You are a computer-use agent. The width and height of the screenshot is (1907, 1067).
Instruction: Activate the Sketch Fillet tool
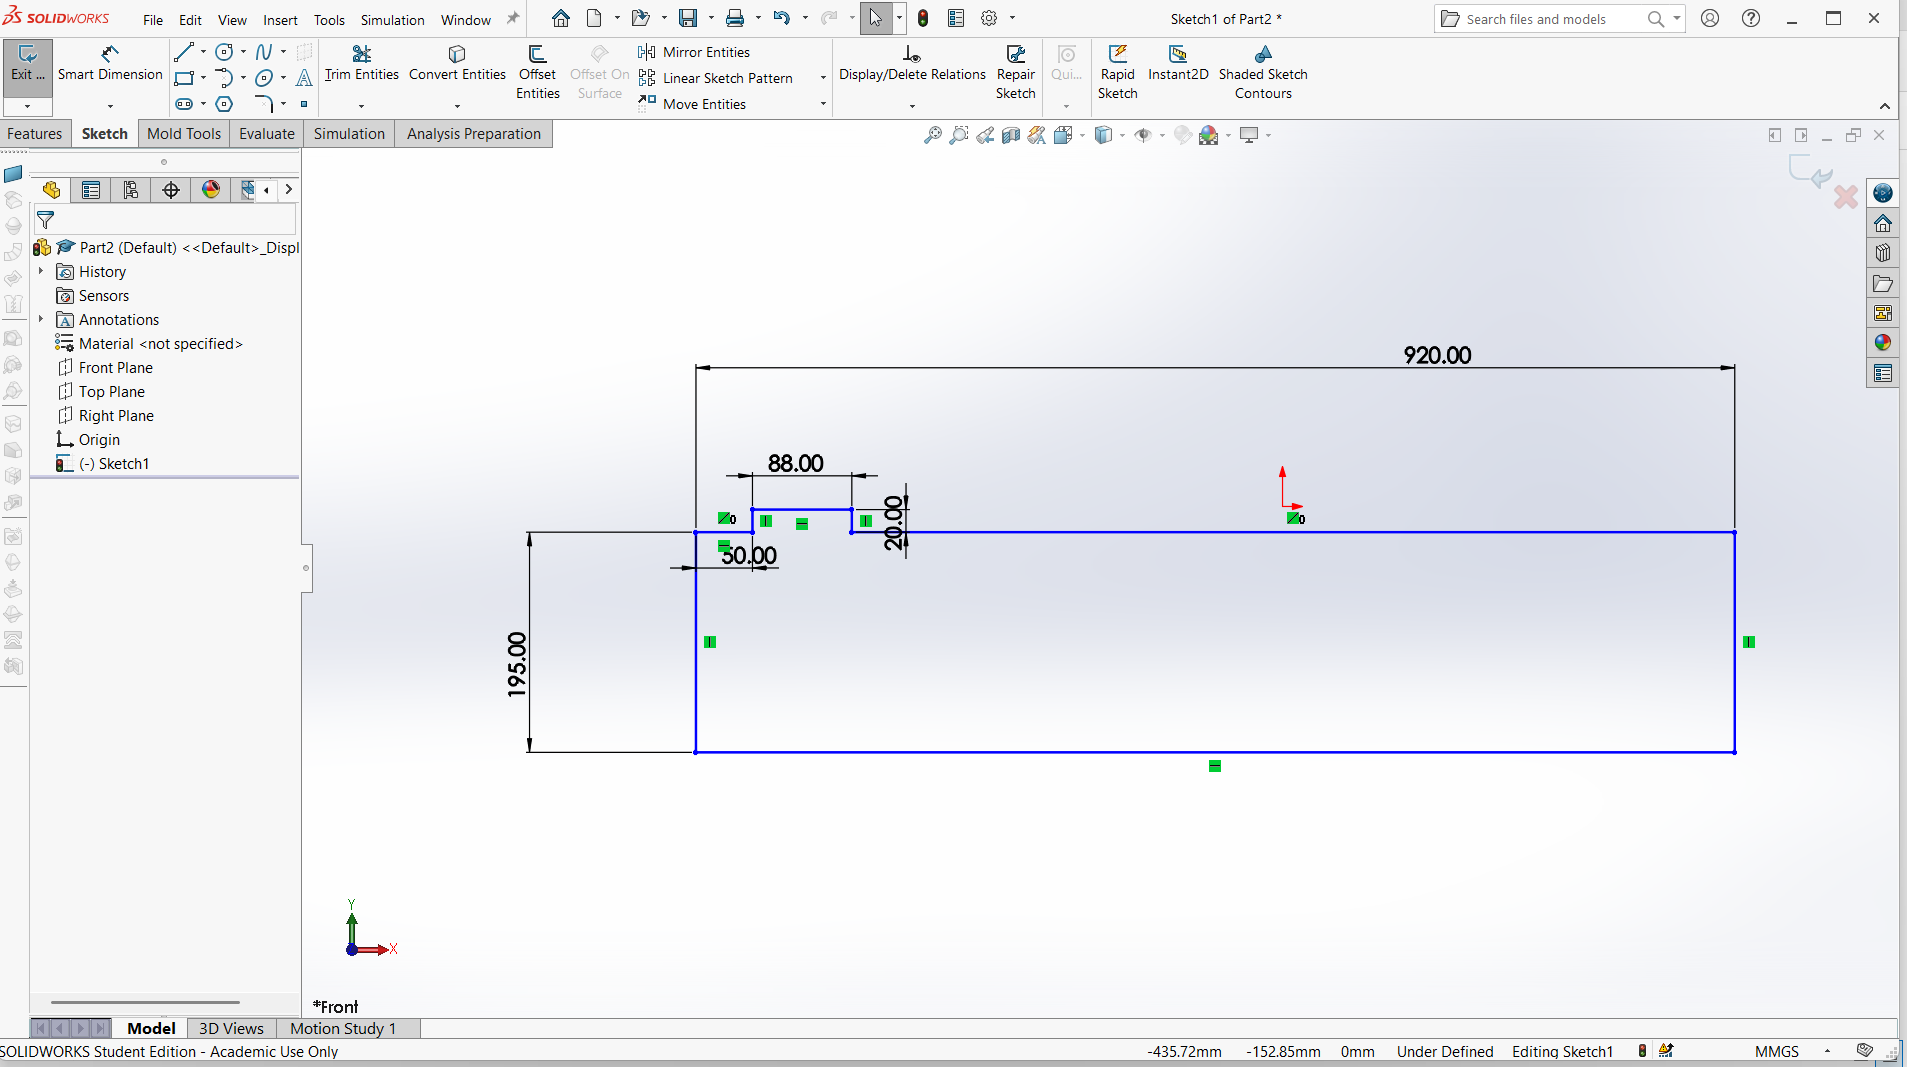coord(264,104)
